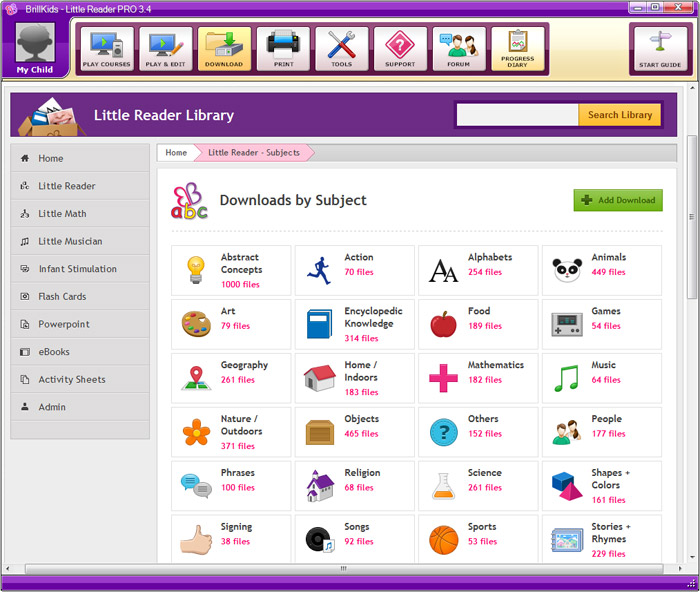The height and width of the screenshot is (592, 700).
Task: Open the Animals 449 files link
Action: (608, 272)
